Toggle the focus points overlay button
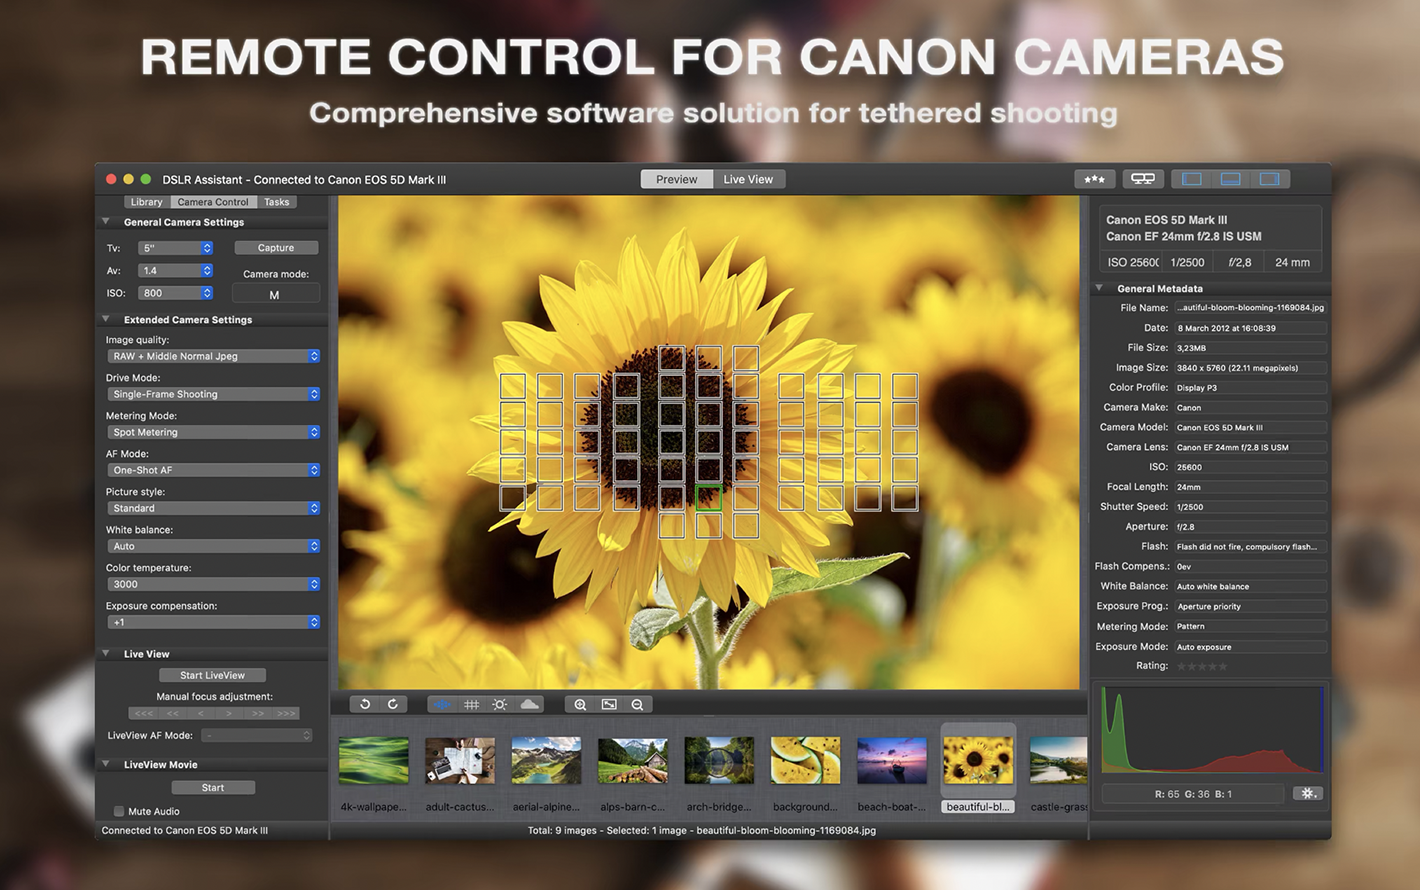 coord(442,705)
